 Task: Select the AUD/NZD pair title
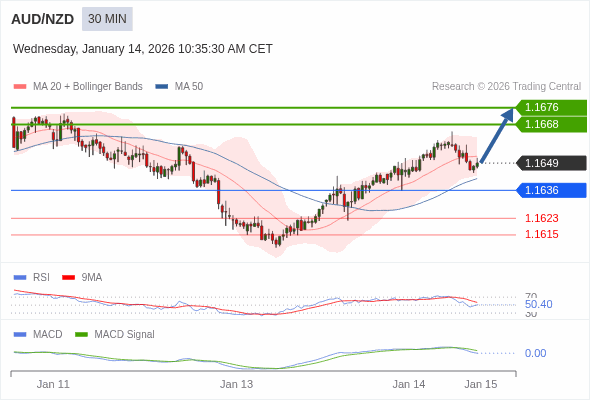tap(43, 19)
